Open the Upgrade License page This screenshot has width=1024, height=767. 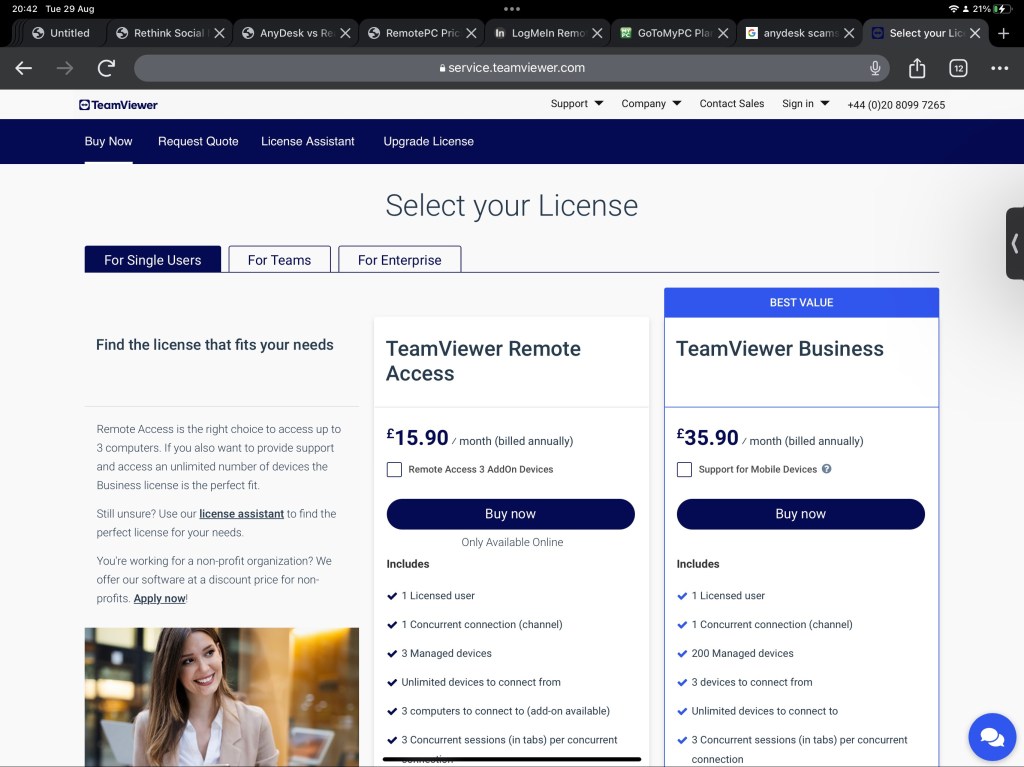[428, 141]
